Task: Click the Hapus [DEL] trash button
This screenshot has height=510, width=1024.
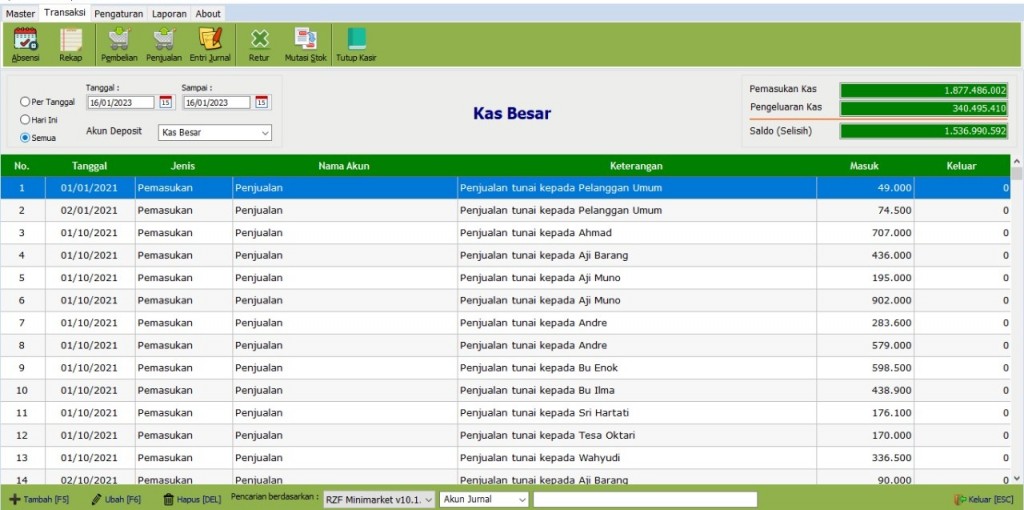Action: click(x=192, y=500)
